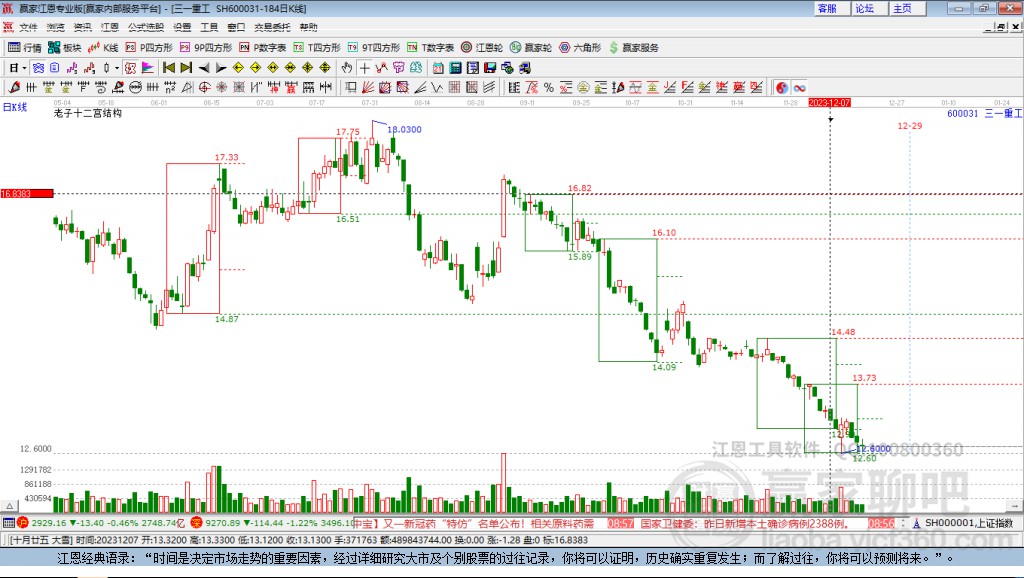Image resolution: width=1024 pixels, height=578 pixels.
Task: Open the 江恩轮 Gann wheel
Action: coord(482,48)
